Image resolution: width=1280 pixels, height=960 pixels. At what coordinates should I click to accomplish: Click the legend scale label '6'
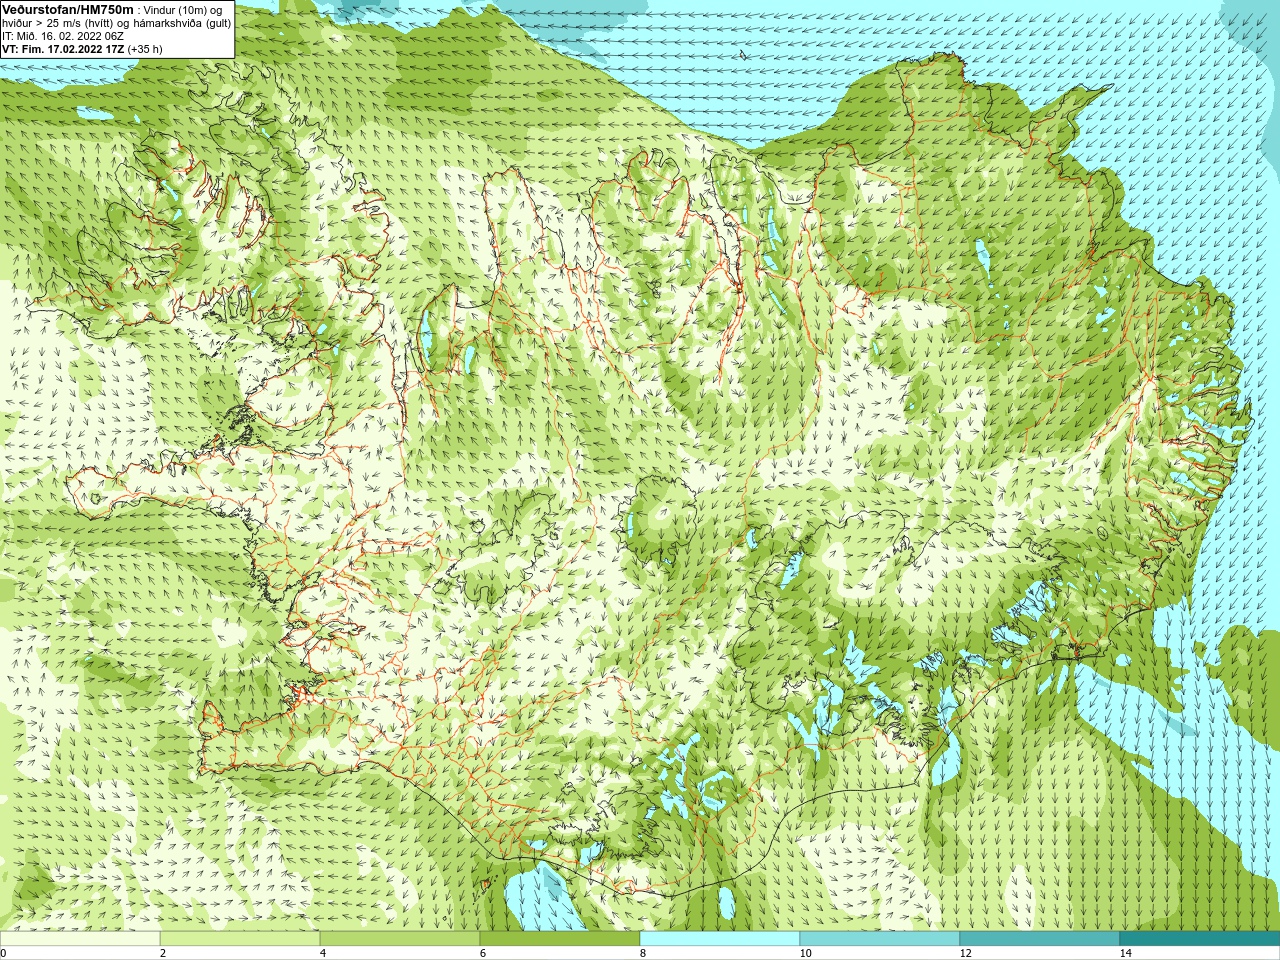coord(483,953)
